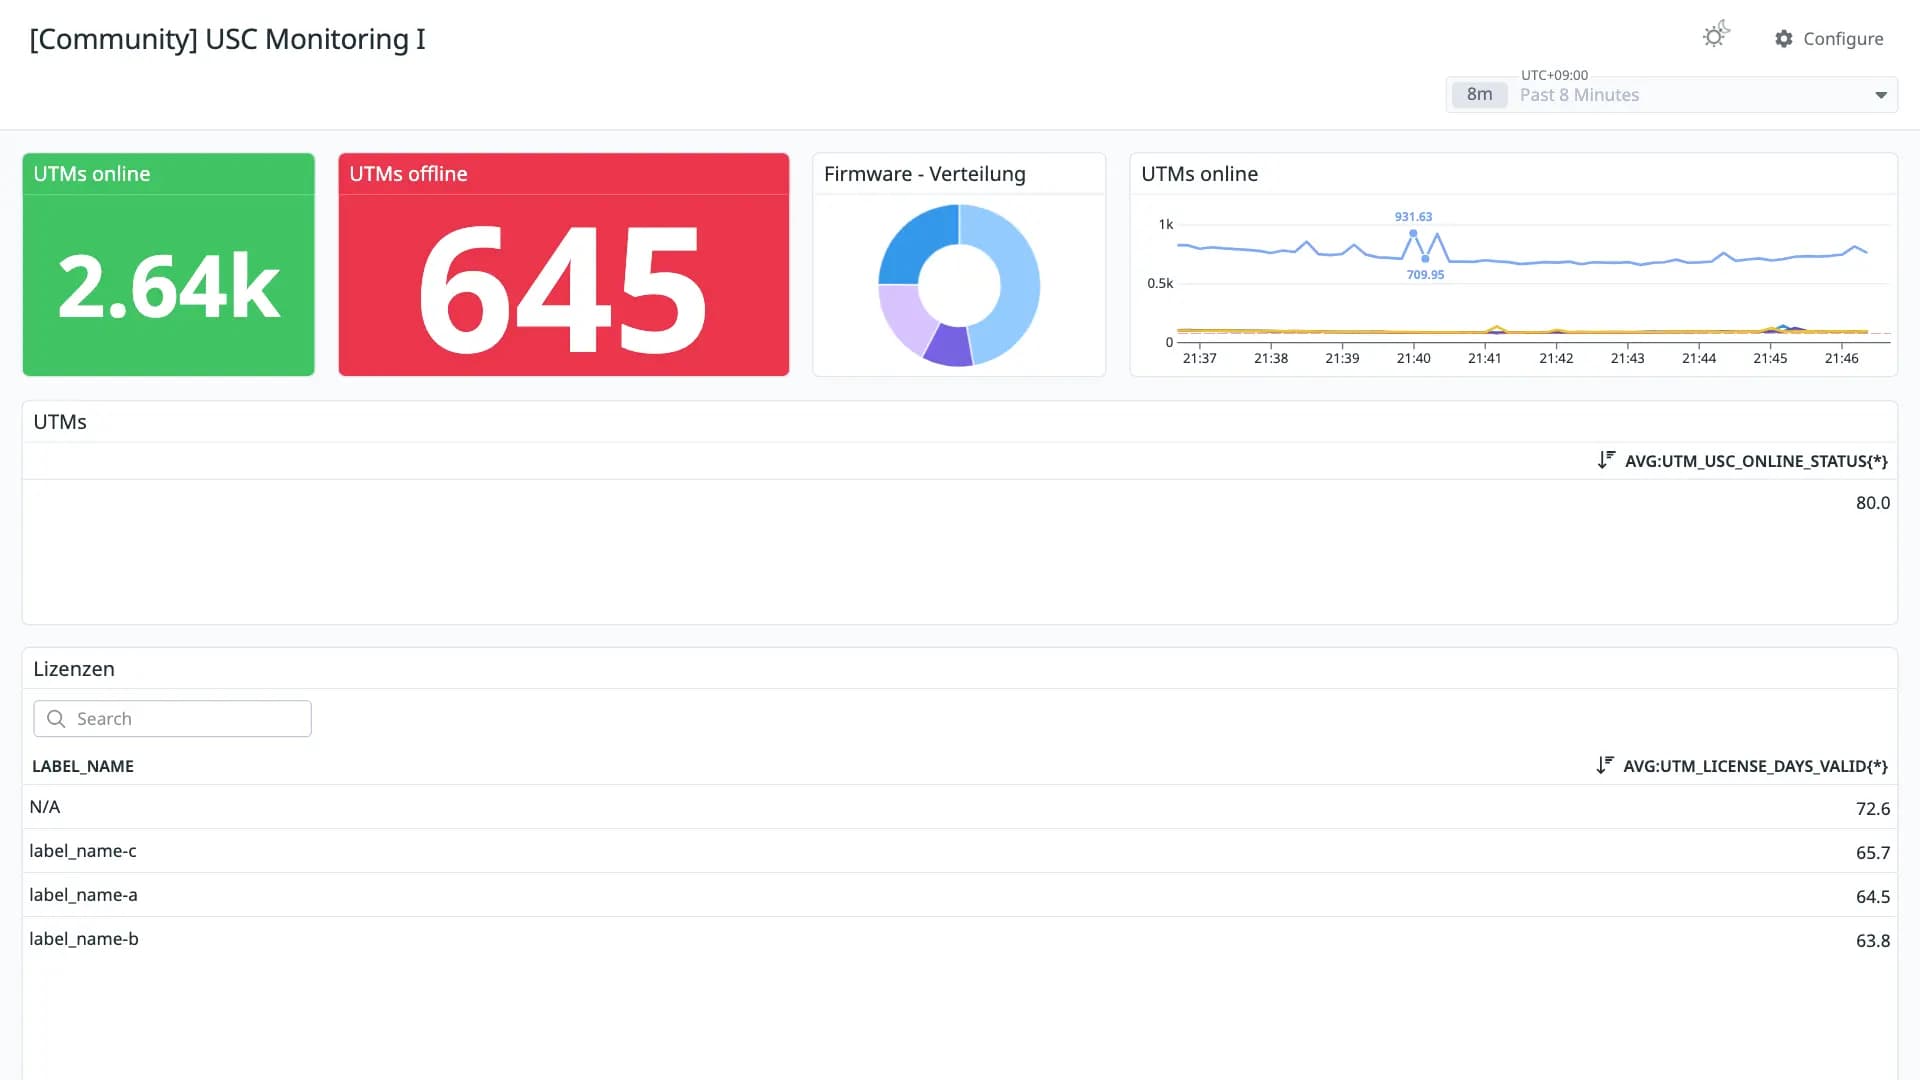Image resolution: width=1920 pixels, height=1080 pixels.
Task: Click the 72.6 license days value
Action: click(1873, 809)
